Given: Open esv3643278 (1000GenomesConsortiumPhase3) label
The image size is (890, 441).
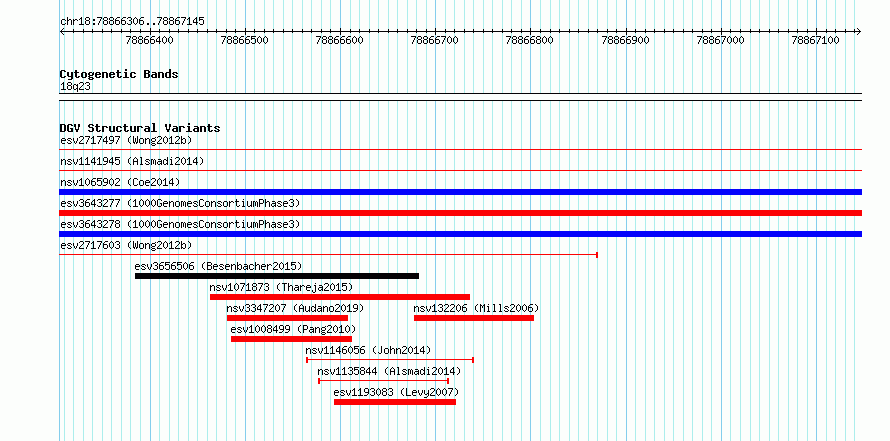Looking at the screenshot, I should click(x=180, y=224).
